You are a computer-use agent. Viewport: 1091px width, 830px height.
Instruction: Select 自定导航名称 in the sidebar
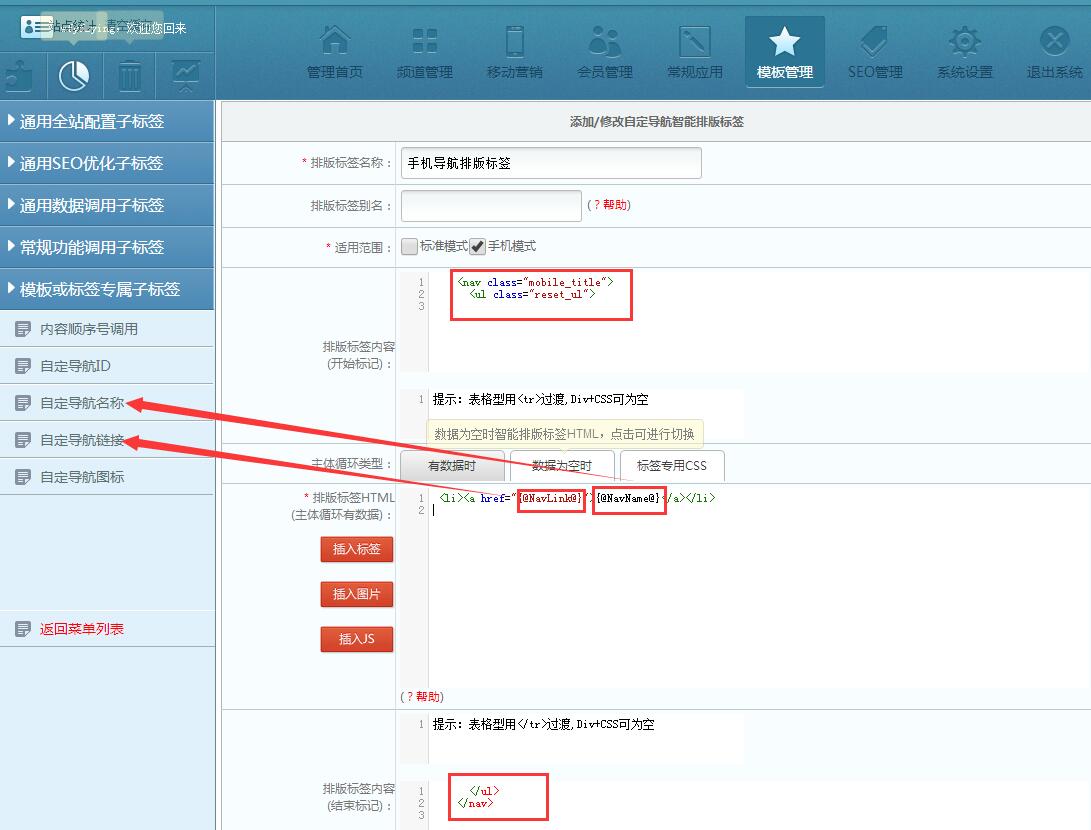point(82,403)
